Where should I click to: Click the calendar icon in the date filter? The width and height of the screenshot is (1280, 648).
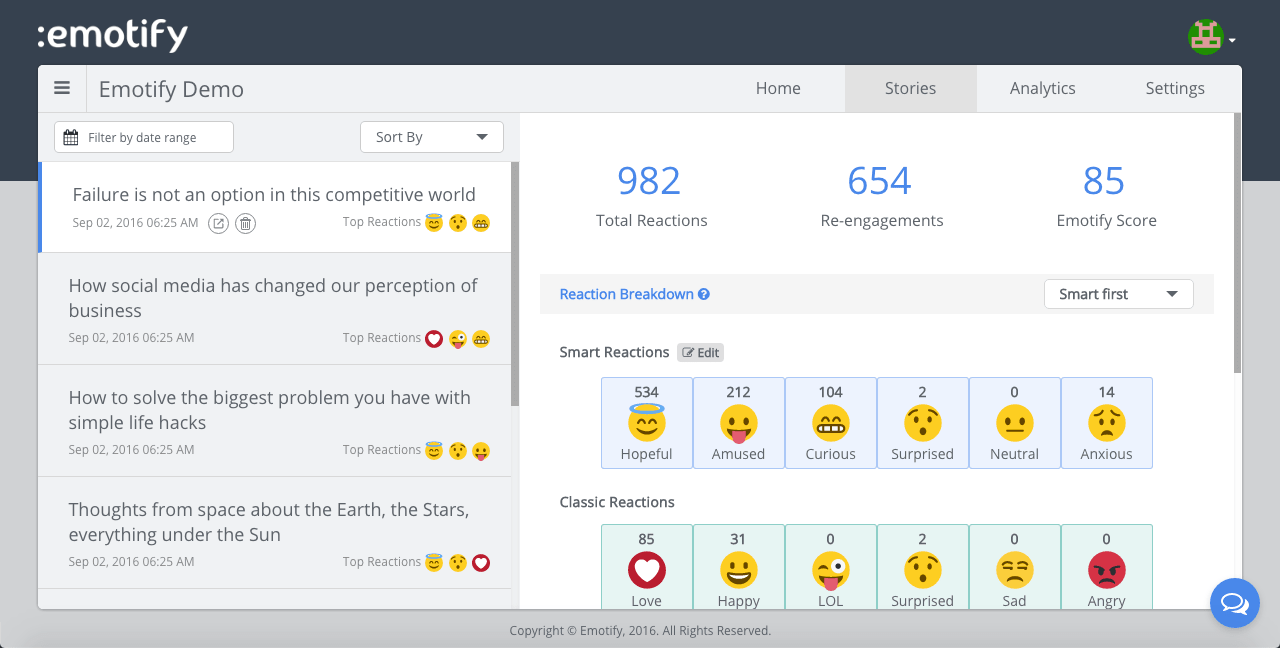71,137
